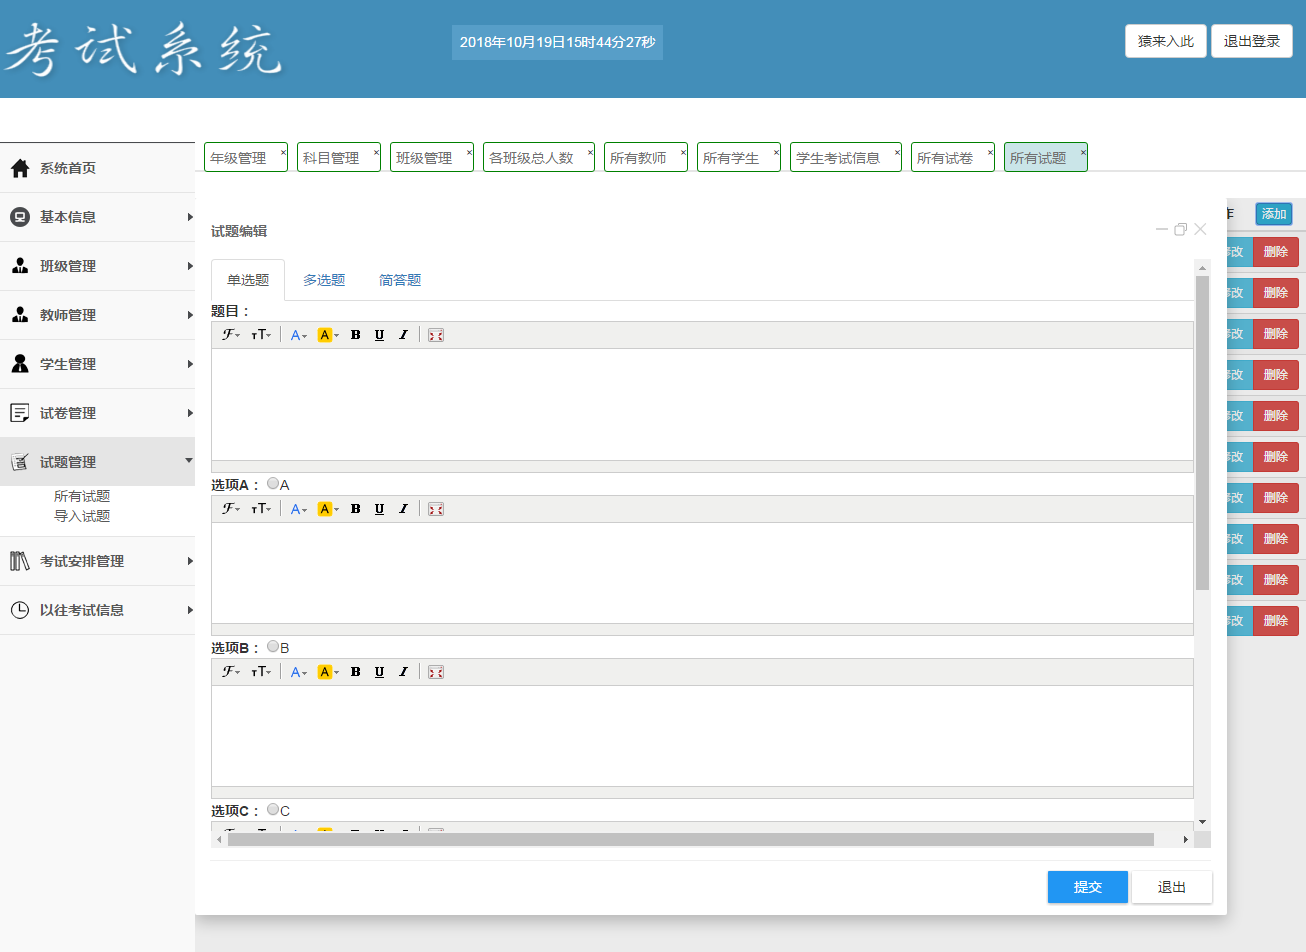Click the dialog's horizontal scrollbar right arrow
Image resolution: width=1306 pixels, height=952 pixels.
click(1186, 839)
